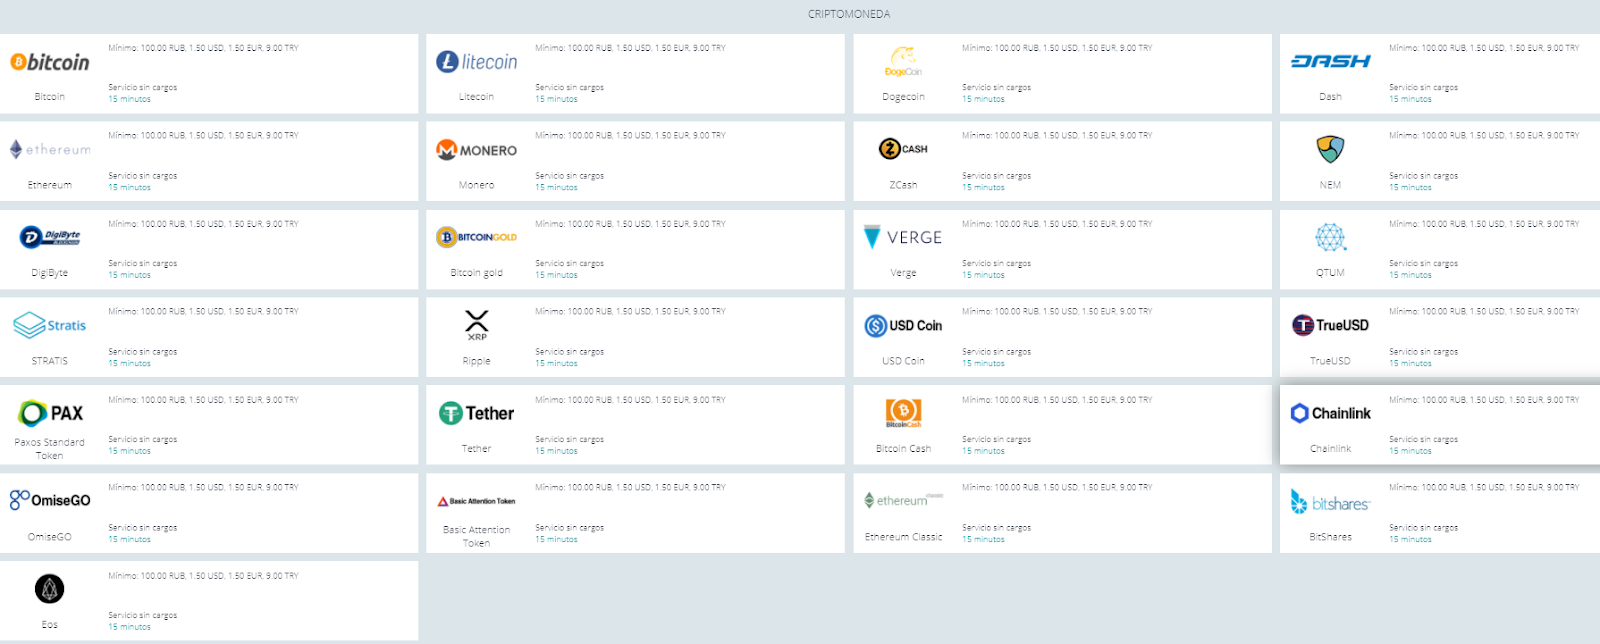The width and height of the screenshot is (1600, 644).
Task: Select the CRIPTOMONEDA section heading
Action: coord(849,14)
